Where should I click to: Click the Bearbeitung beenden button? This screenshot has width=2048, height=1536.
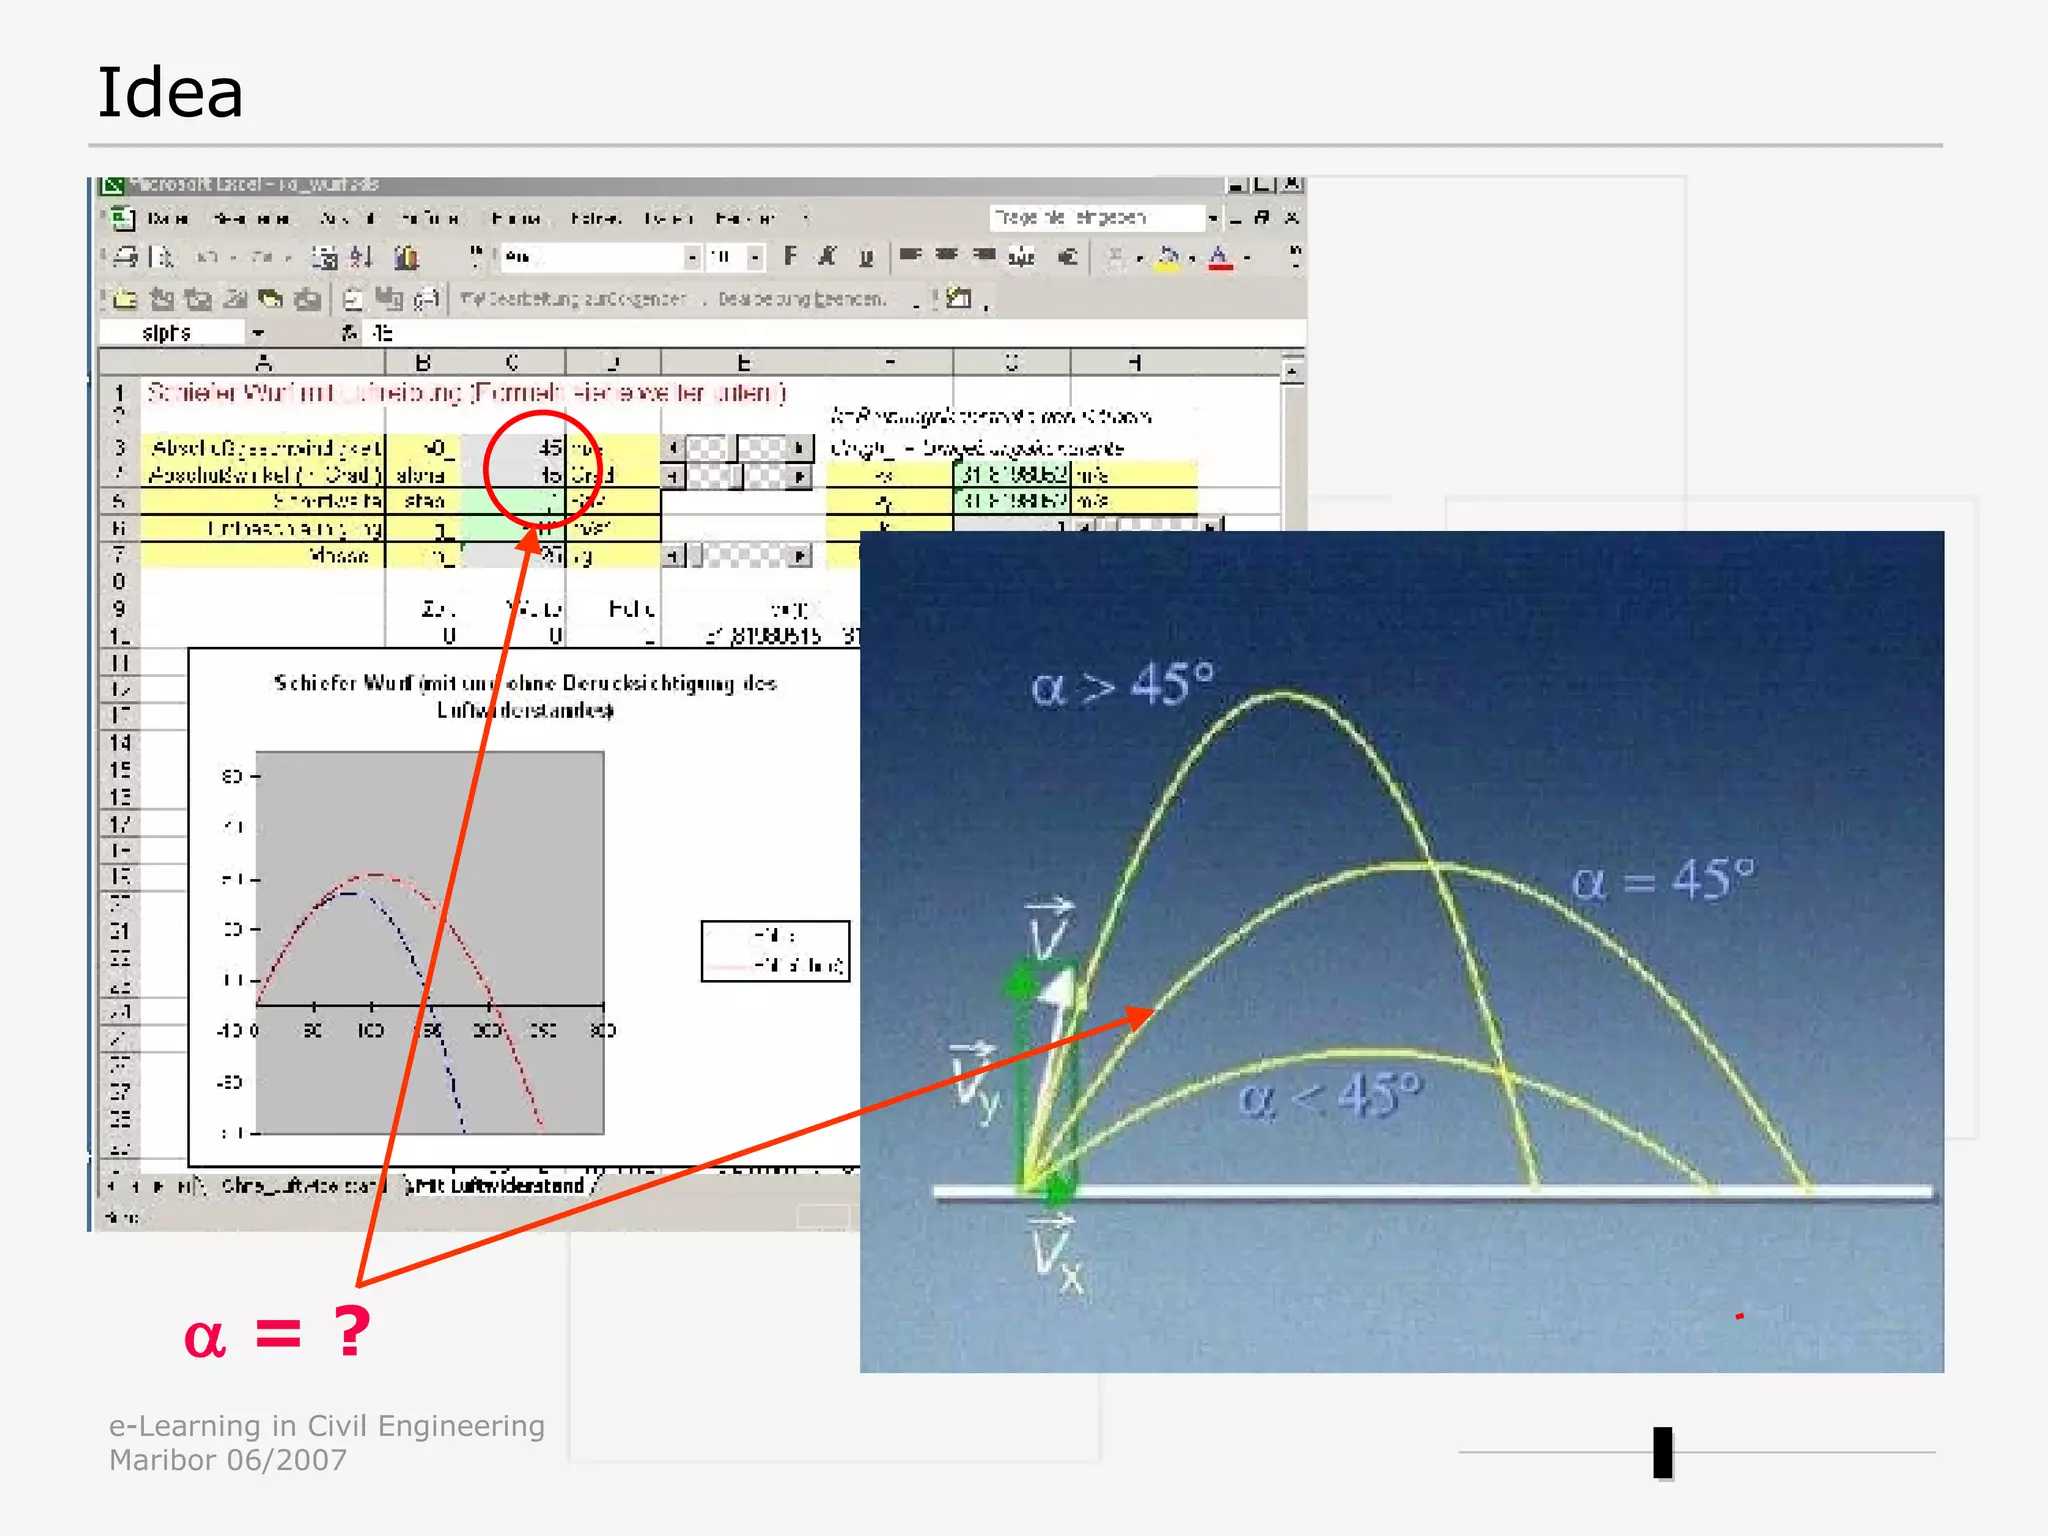[802, 299]
